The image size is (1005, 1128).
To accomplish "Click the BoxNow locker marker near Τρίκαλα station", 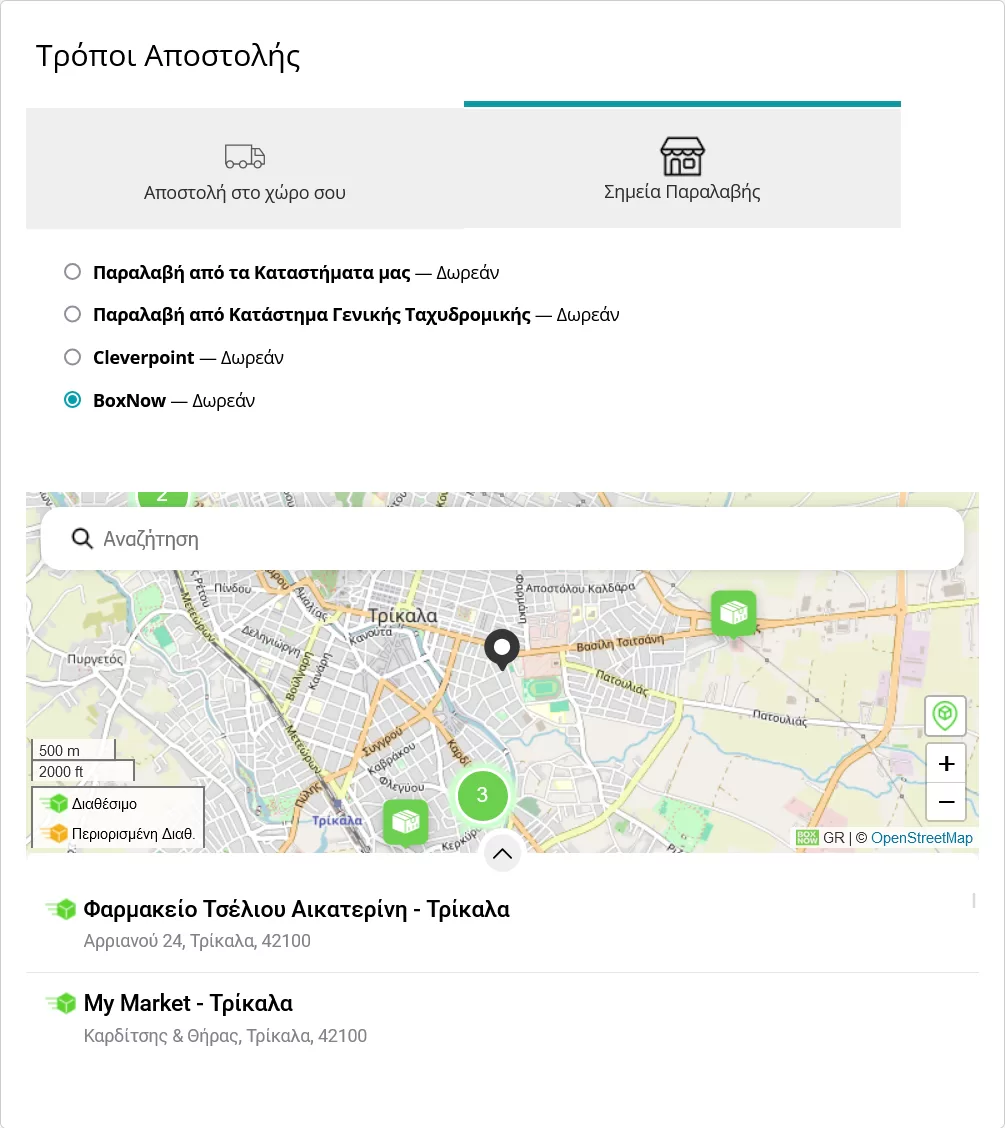I will [x=405, y=822].
